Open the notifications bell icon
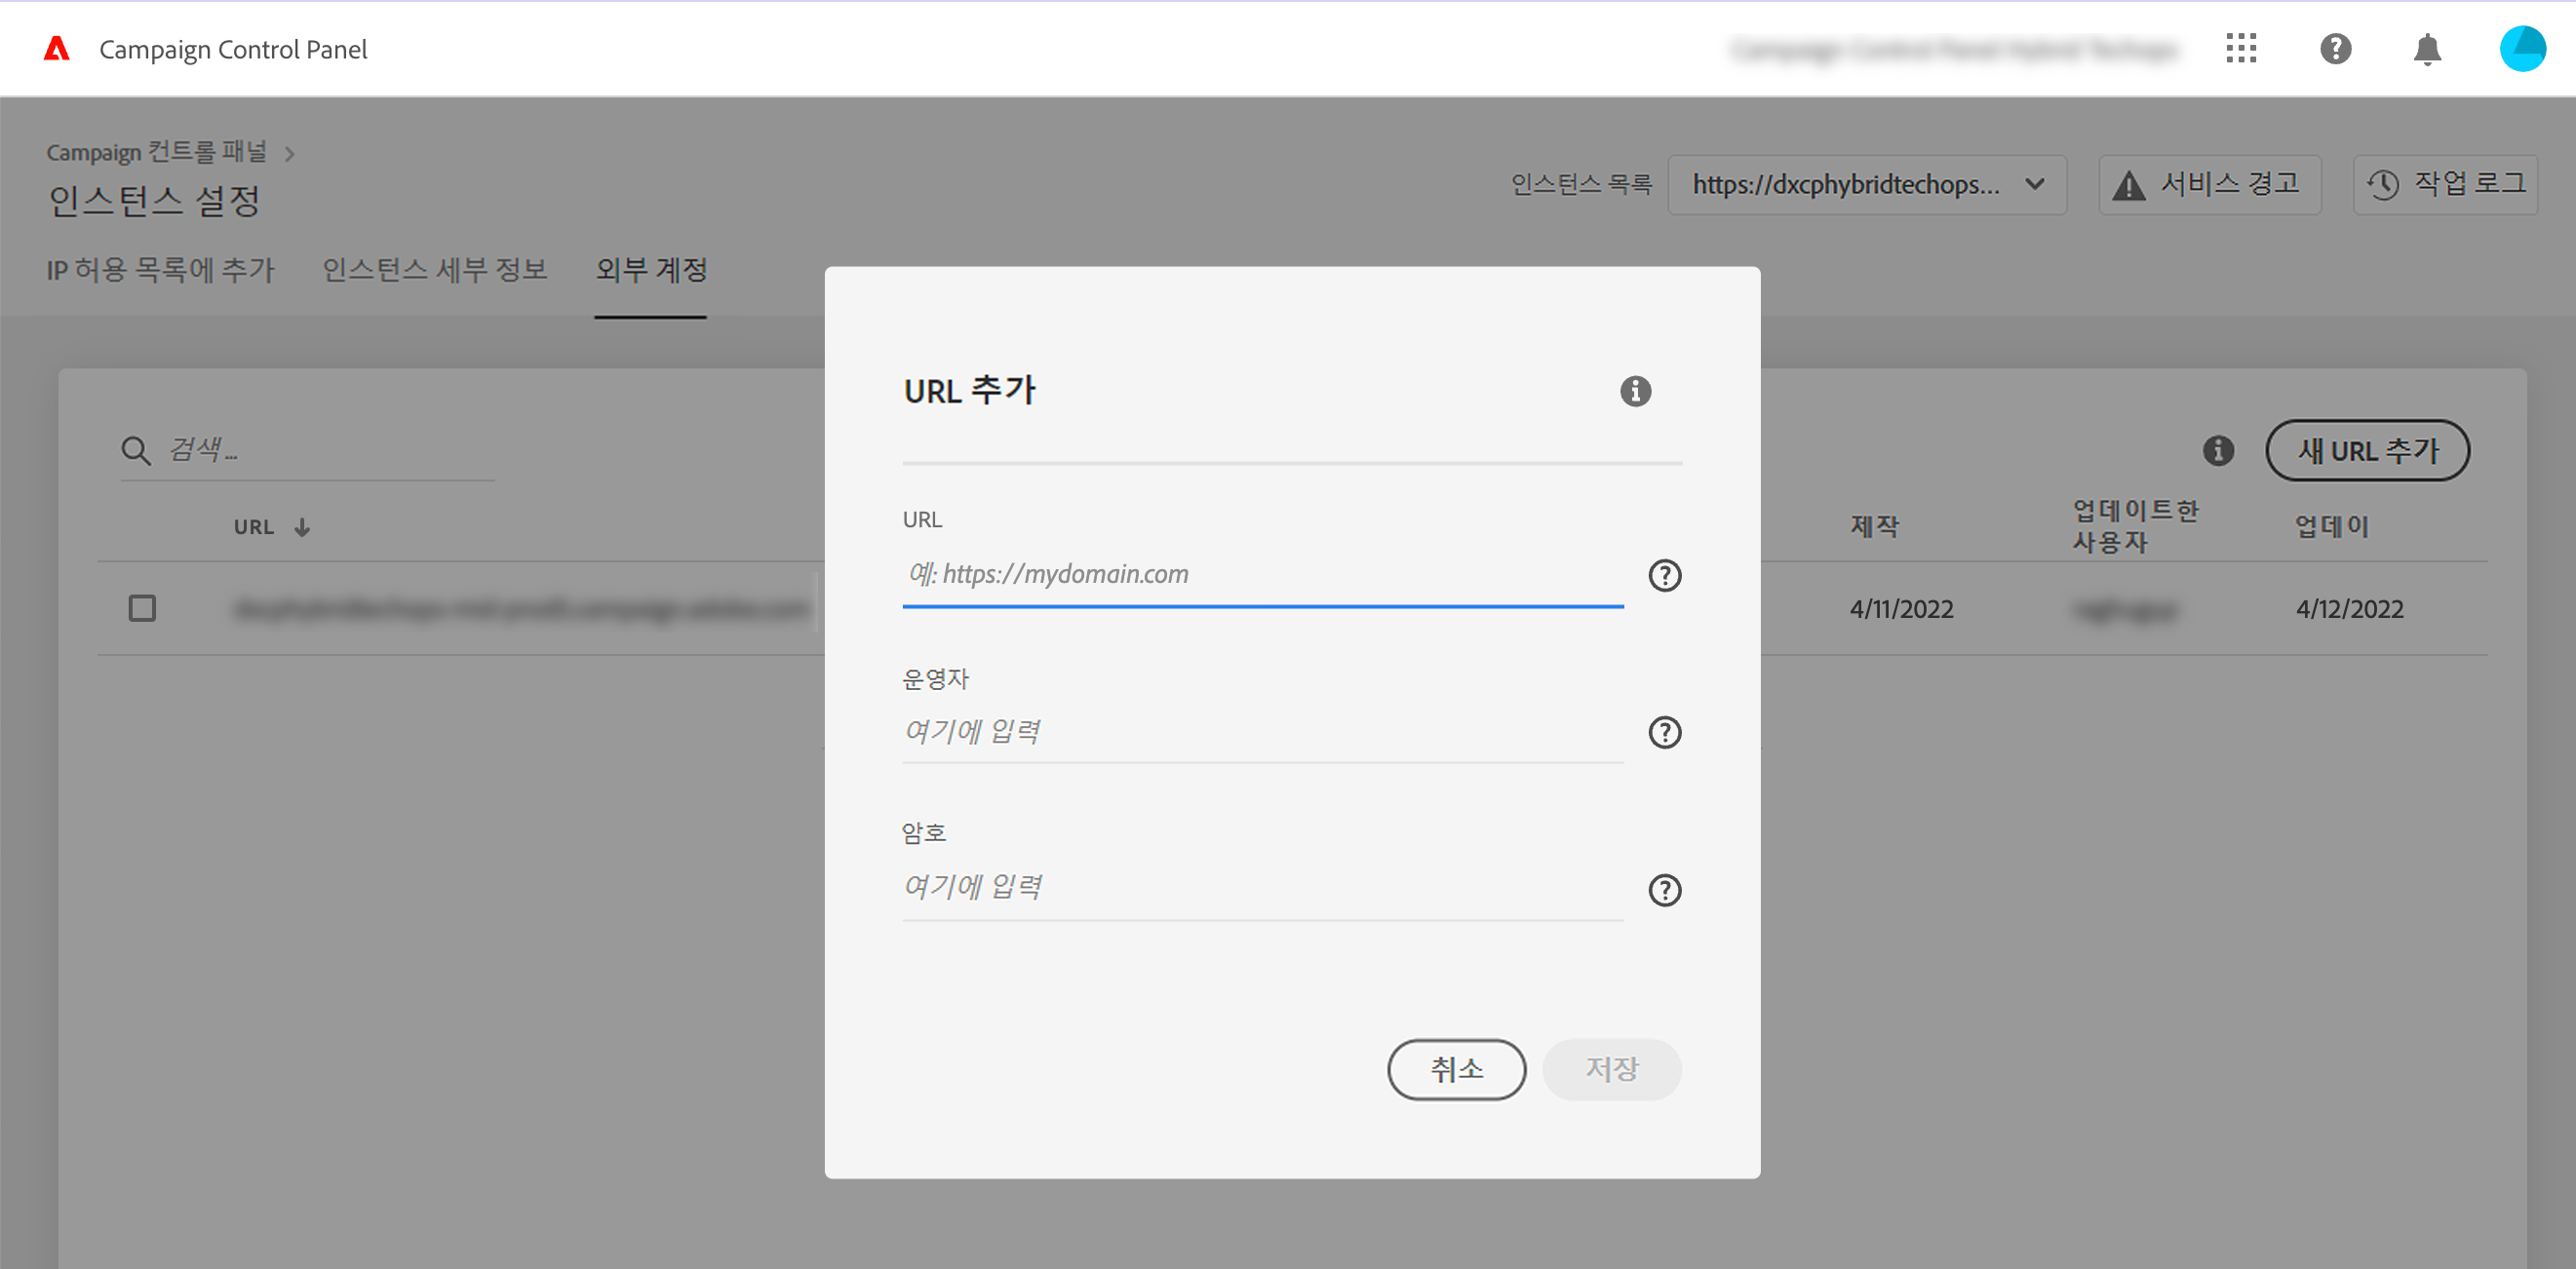 coord(2427,49)
